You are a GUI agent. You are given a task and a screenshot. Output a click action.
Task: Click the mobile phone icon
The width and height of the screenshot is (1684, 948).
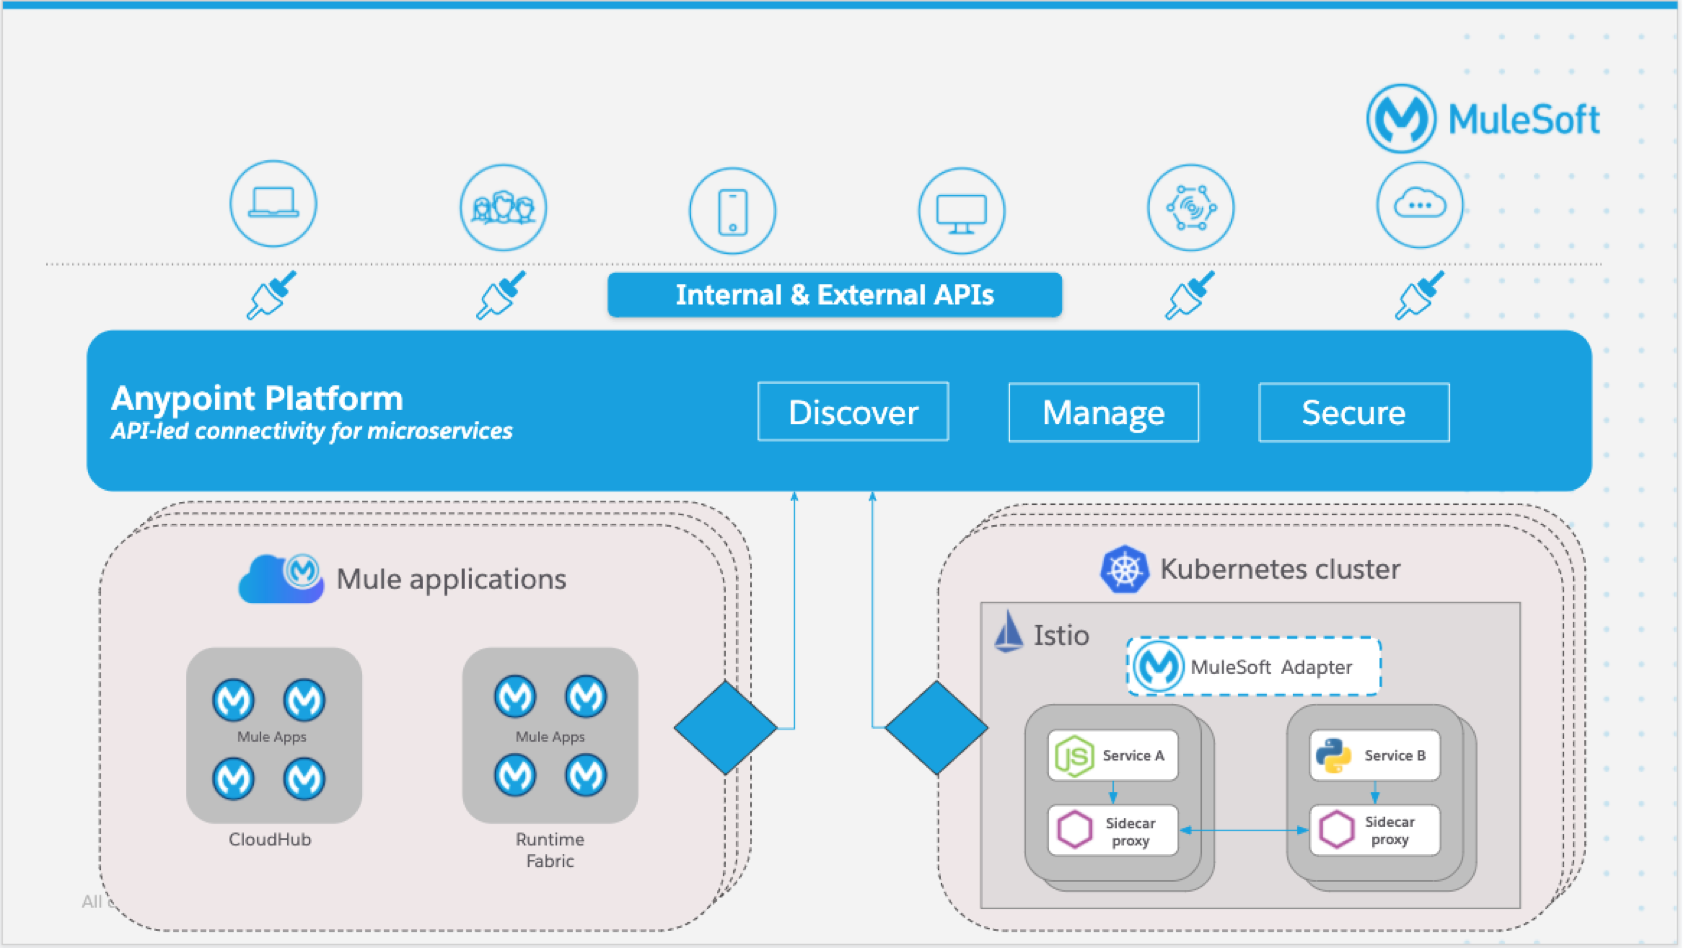click(732, 211)
